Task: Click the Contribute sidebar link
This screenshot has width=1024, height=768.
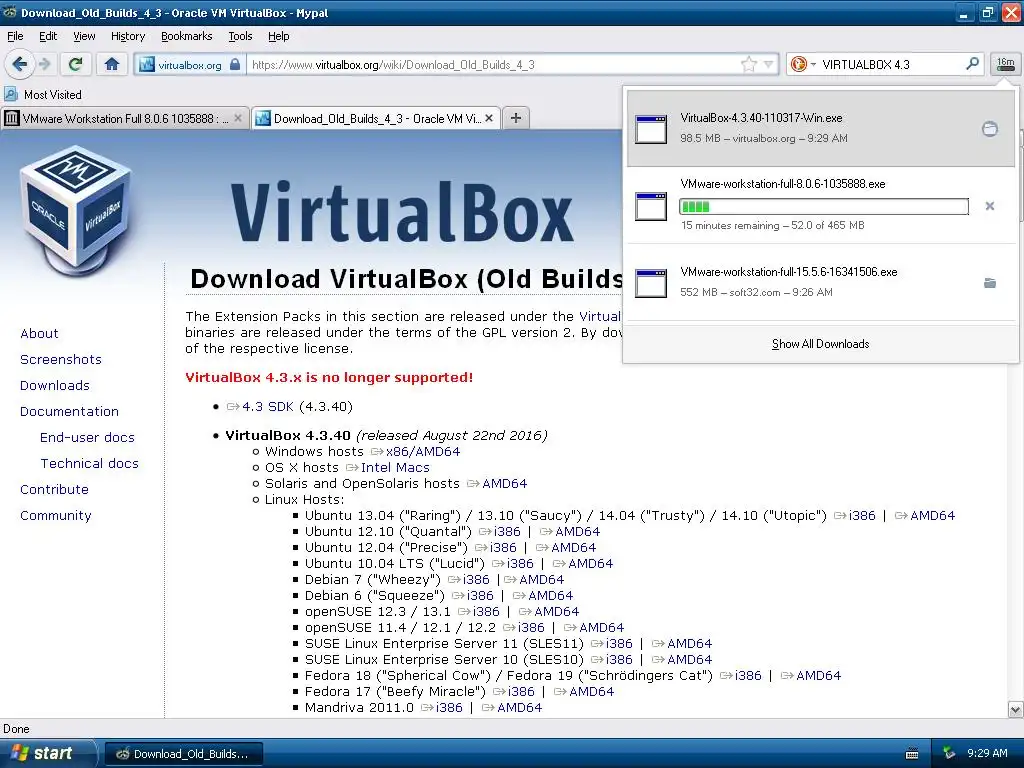Action: (x=54, y=490)
